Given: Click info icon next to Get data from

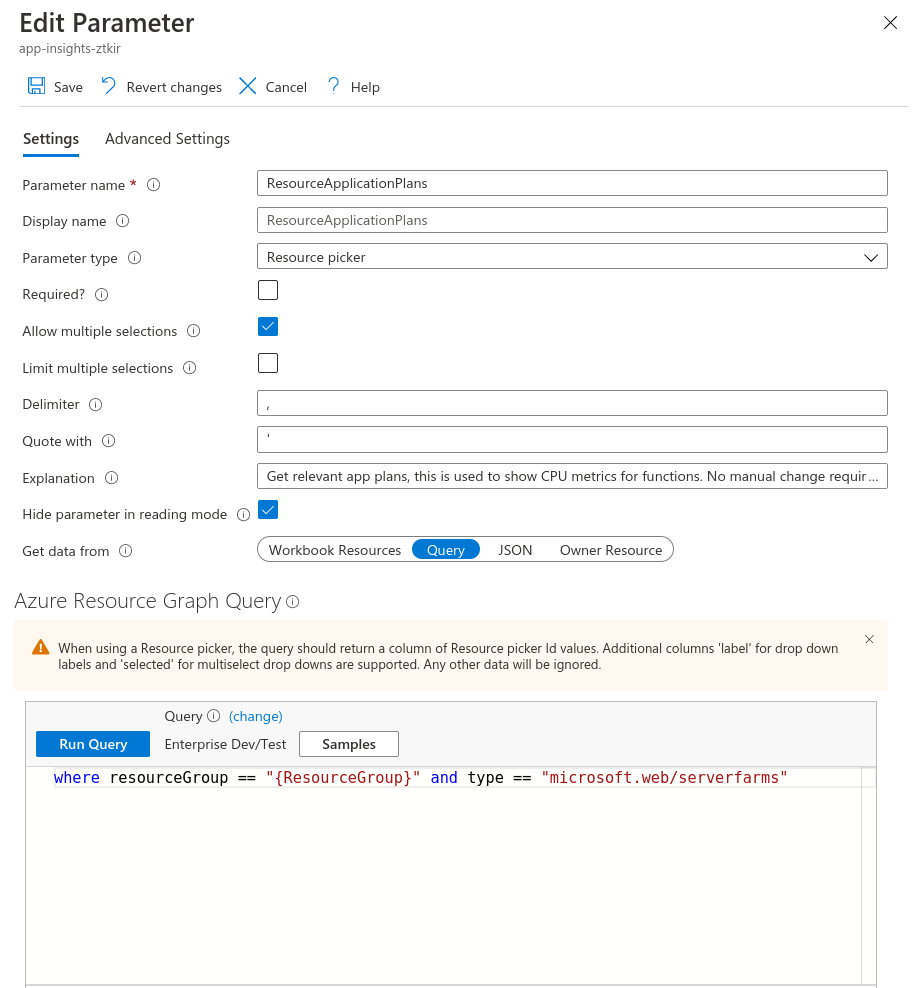Looking at the screenshot, I should 126,551.
